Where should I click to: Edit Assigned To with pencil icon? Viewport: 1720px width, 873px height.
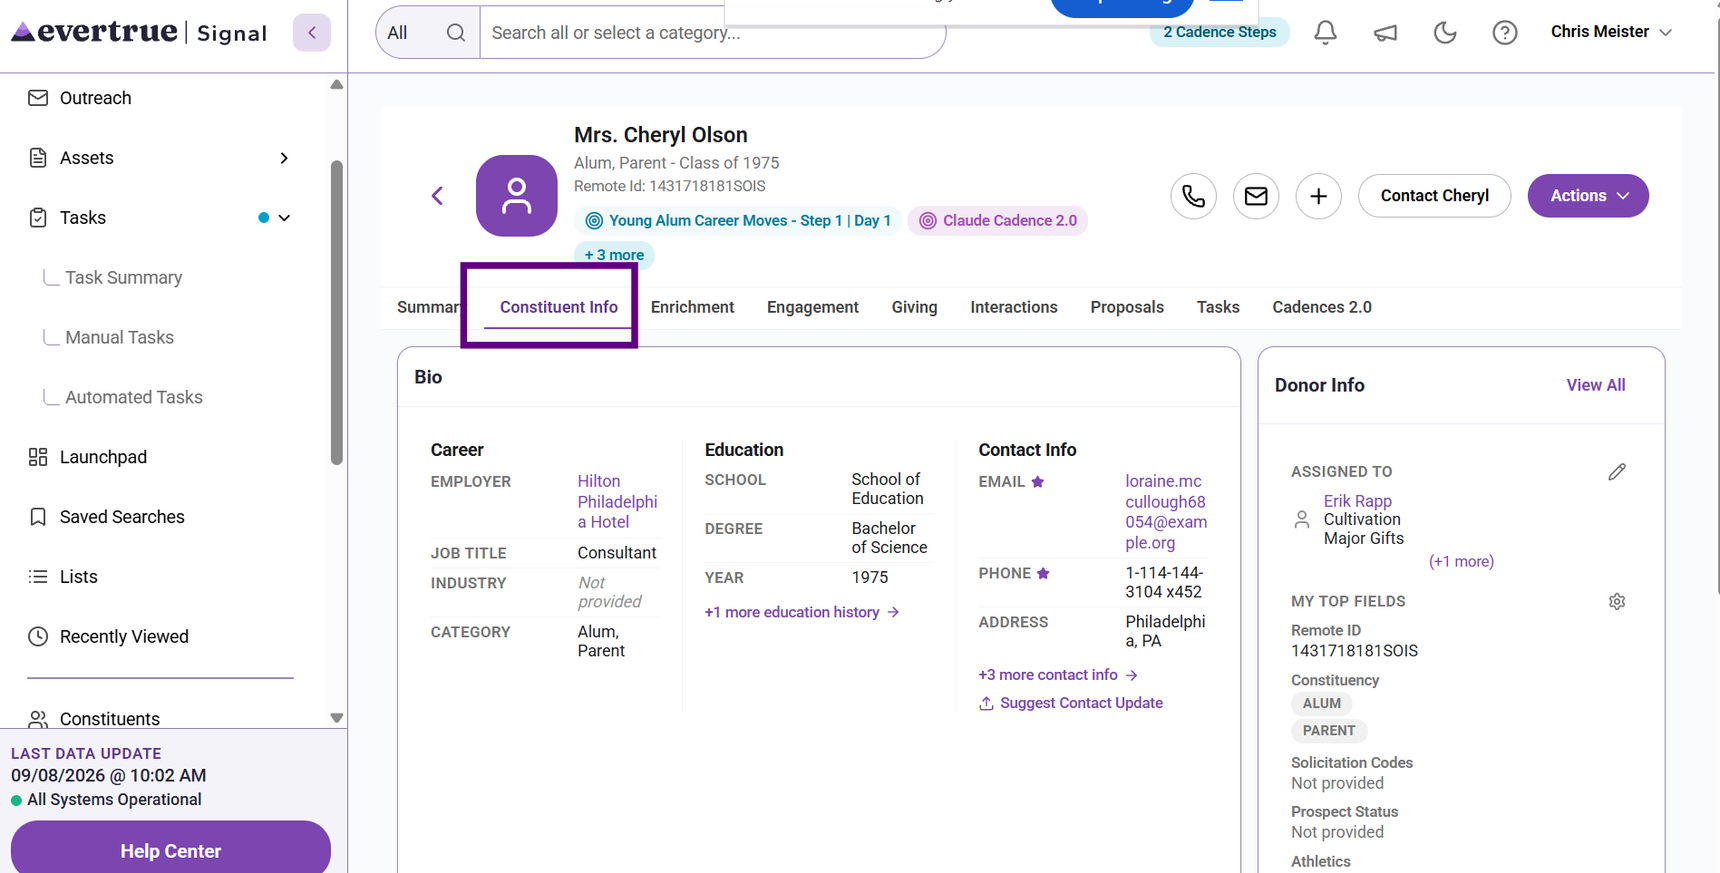(1617, 471)
